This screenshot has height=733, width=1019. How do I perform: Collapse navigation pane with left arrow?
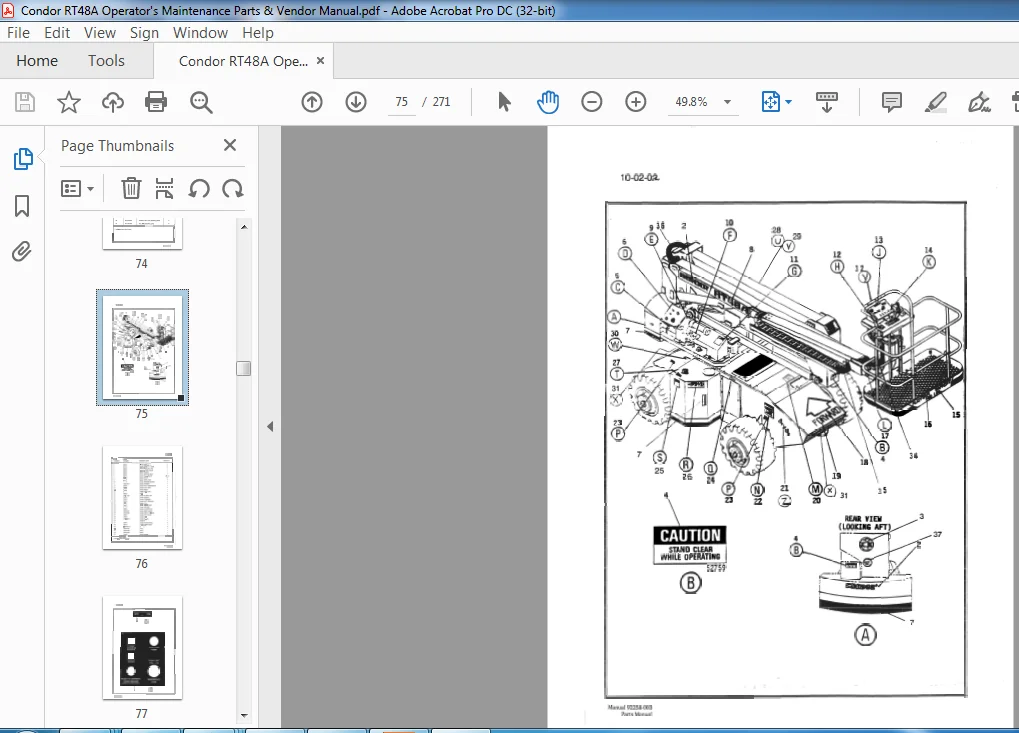(x=270, y=427)
